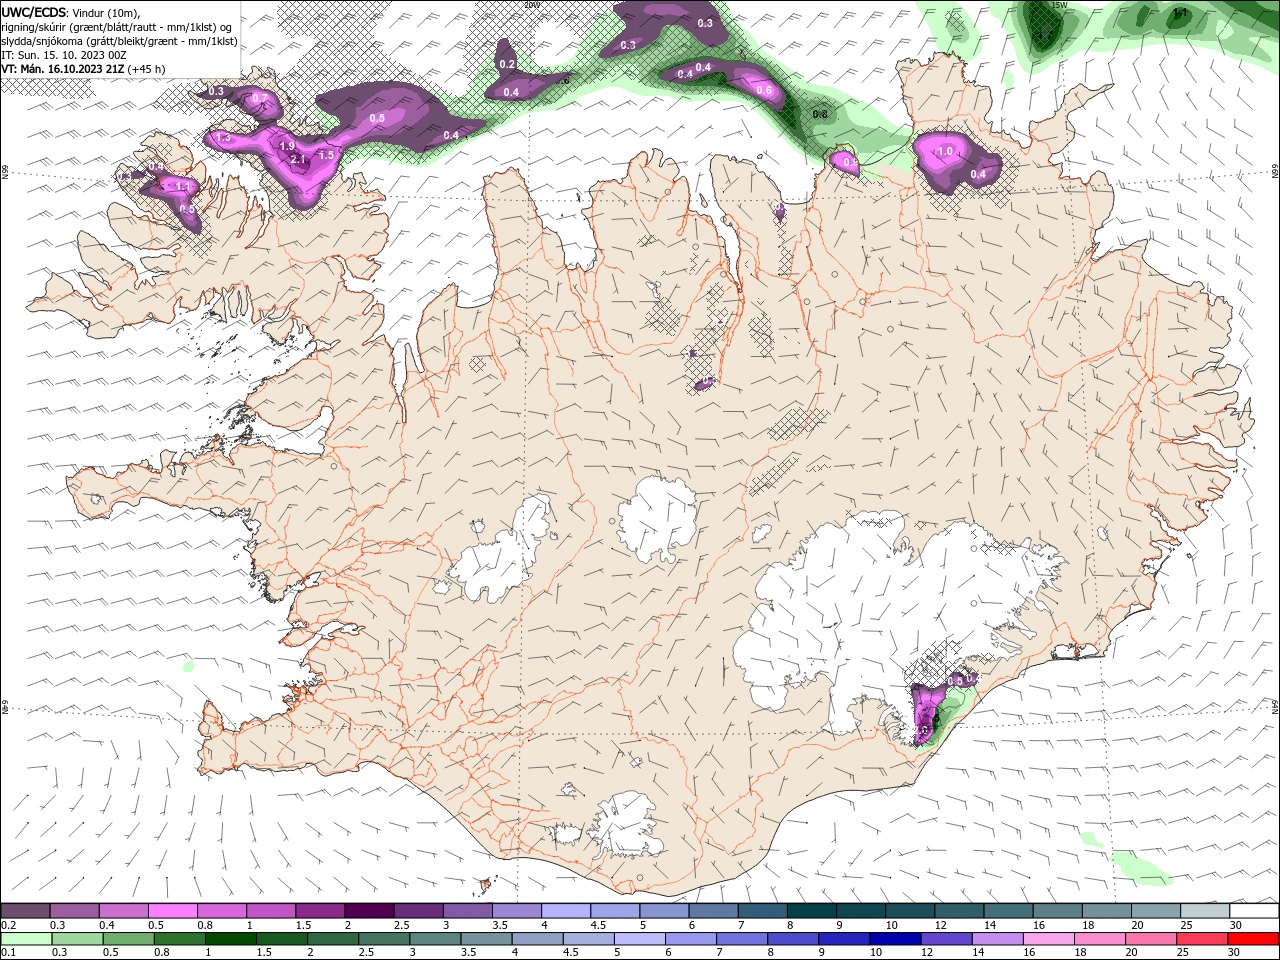
Task: Select the lightest green 0.1–0.3 rain swatch
Action: pos(26,939)
